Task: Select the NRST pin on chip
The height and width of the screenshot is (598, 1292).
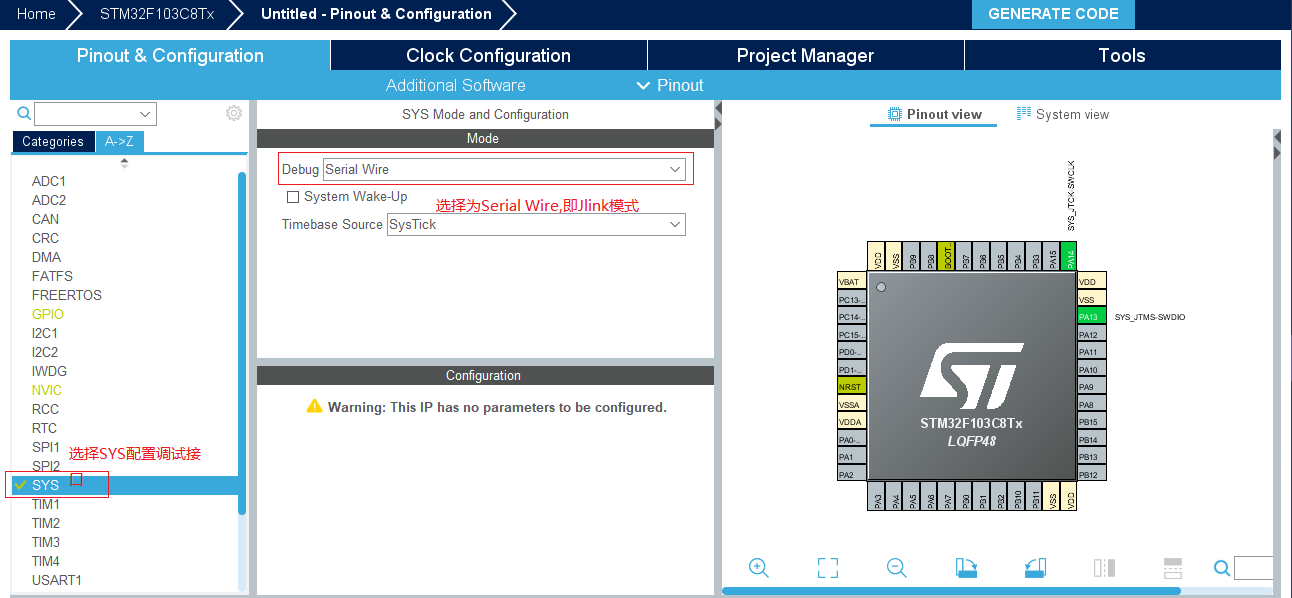Action: pos(851,387)
